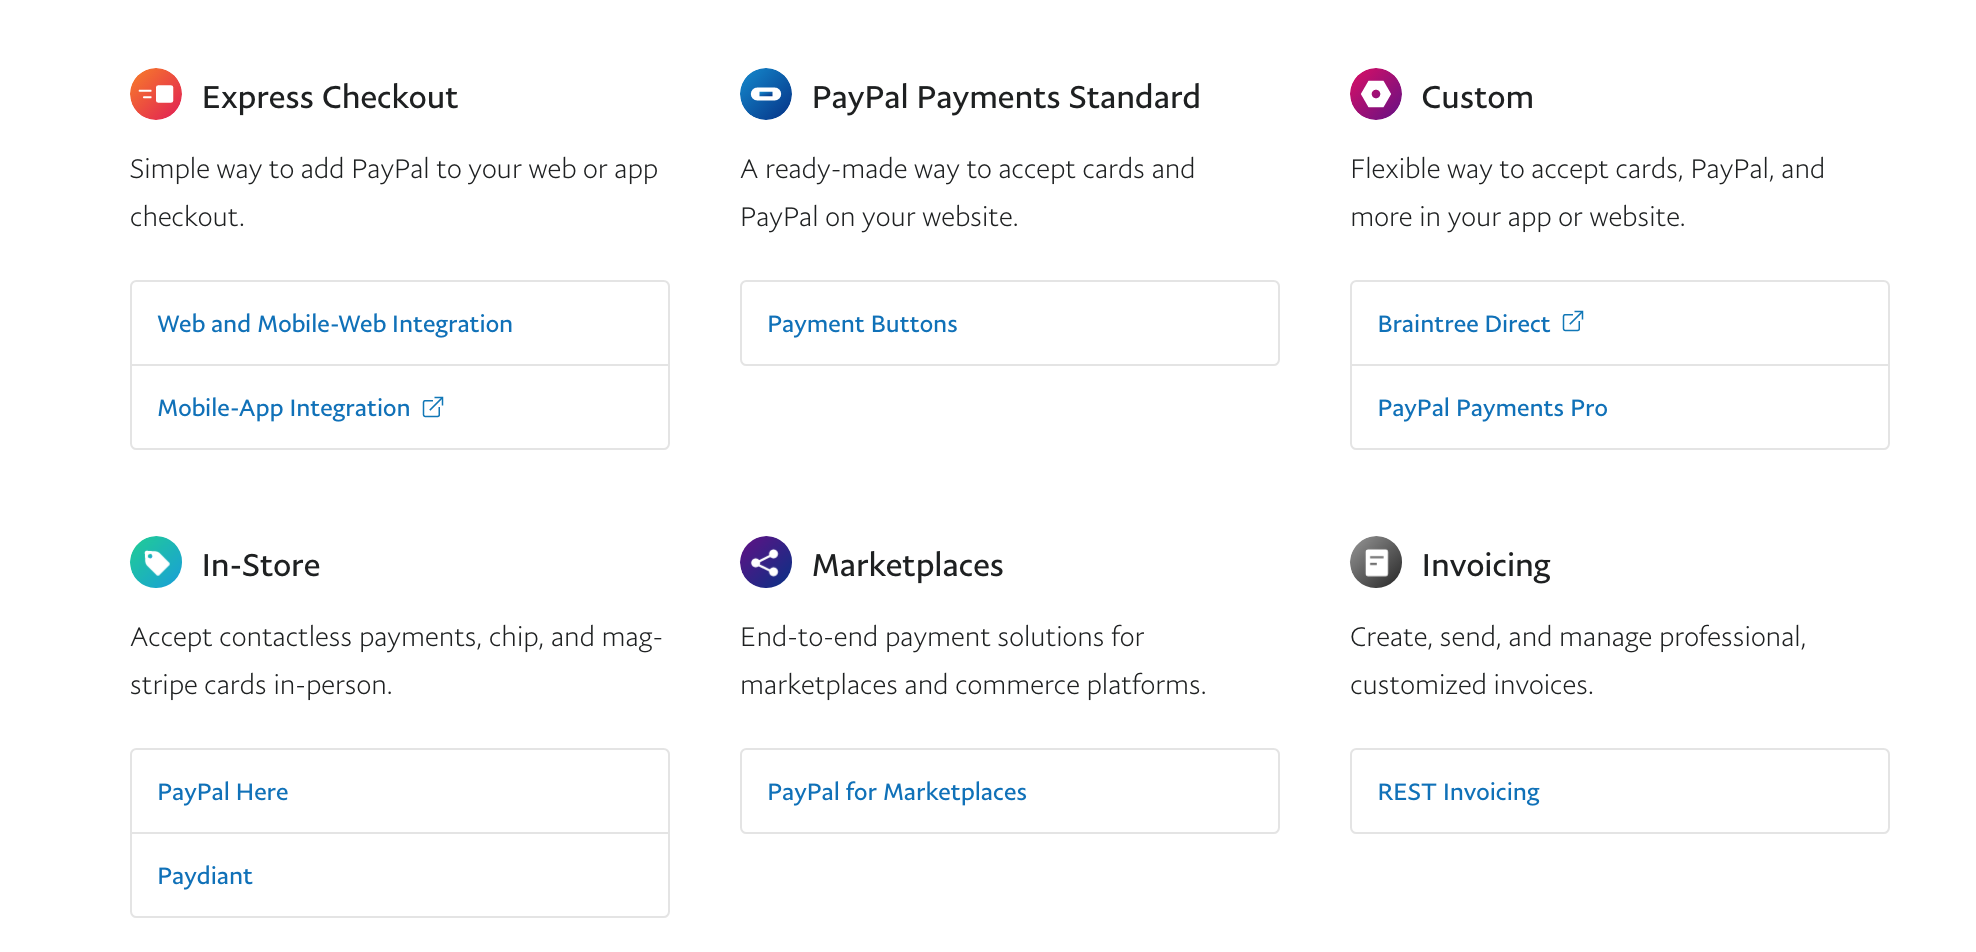Open Mobile-App Integration in external site
Image resolution: width=1976 pixels, height=952 pixels.
(x=283, y=407)
